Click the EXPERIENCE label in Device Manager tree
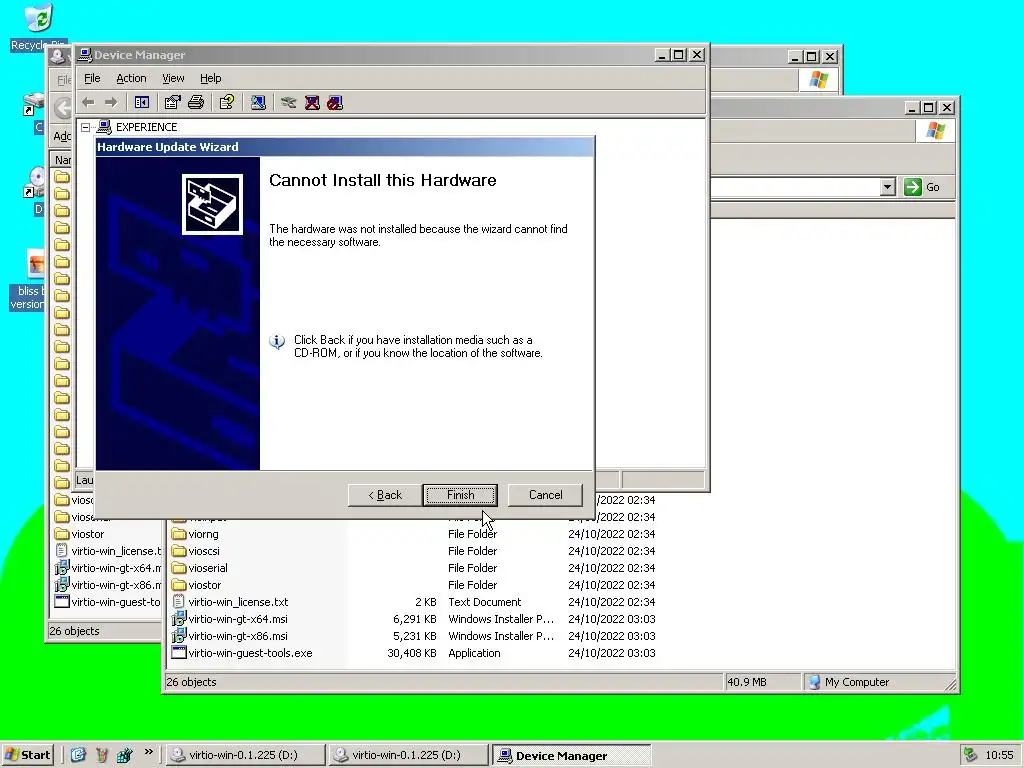The height and width of the screenshot is (768, 1024). tap(146, 127)
